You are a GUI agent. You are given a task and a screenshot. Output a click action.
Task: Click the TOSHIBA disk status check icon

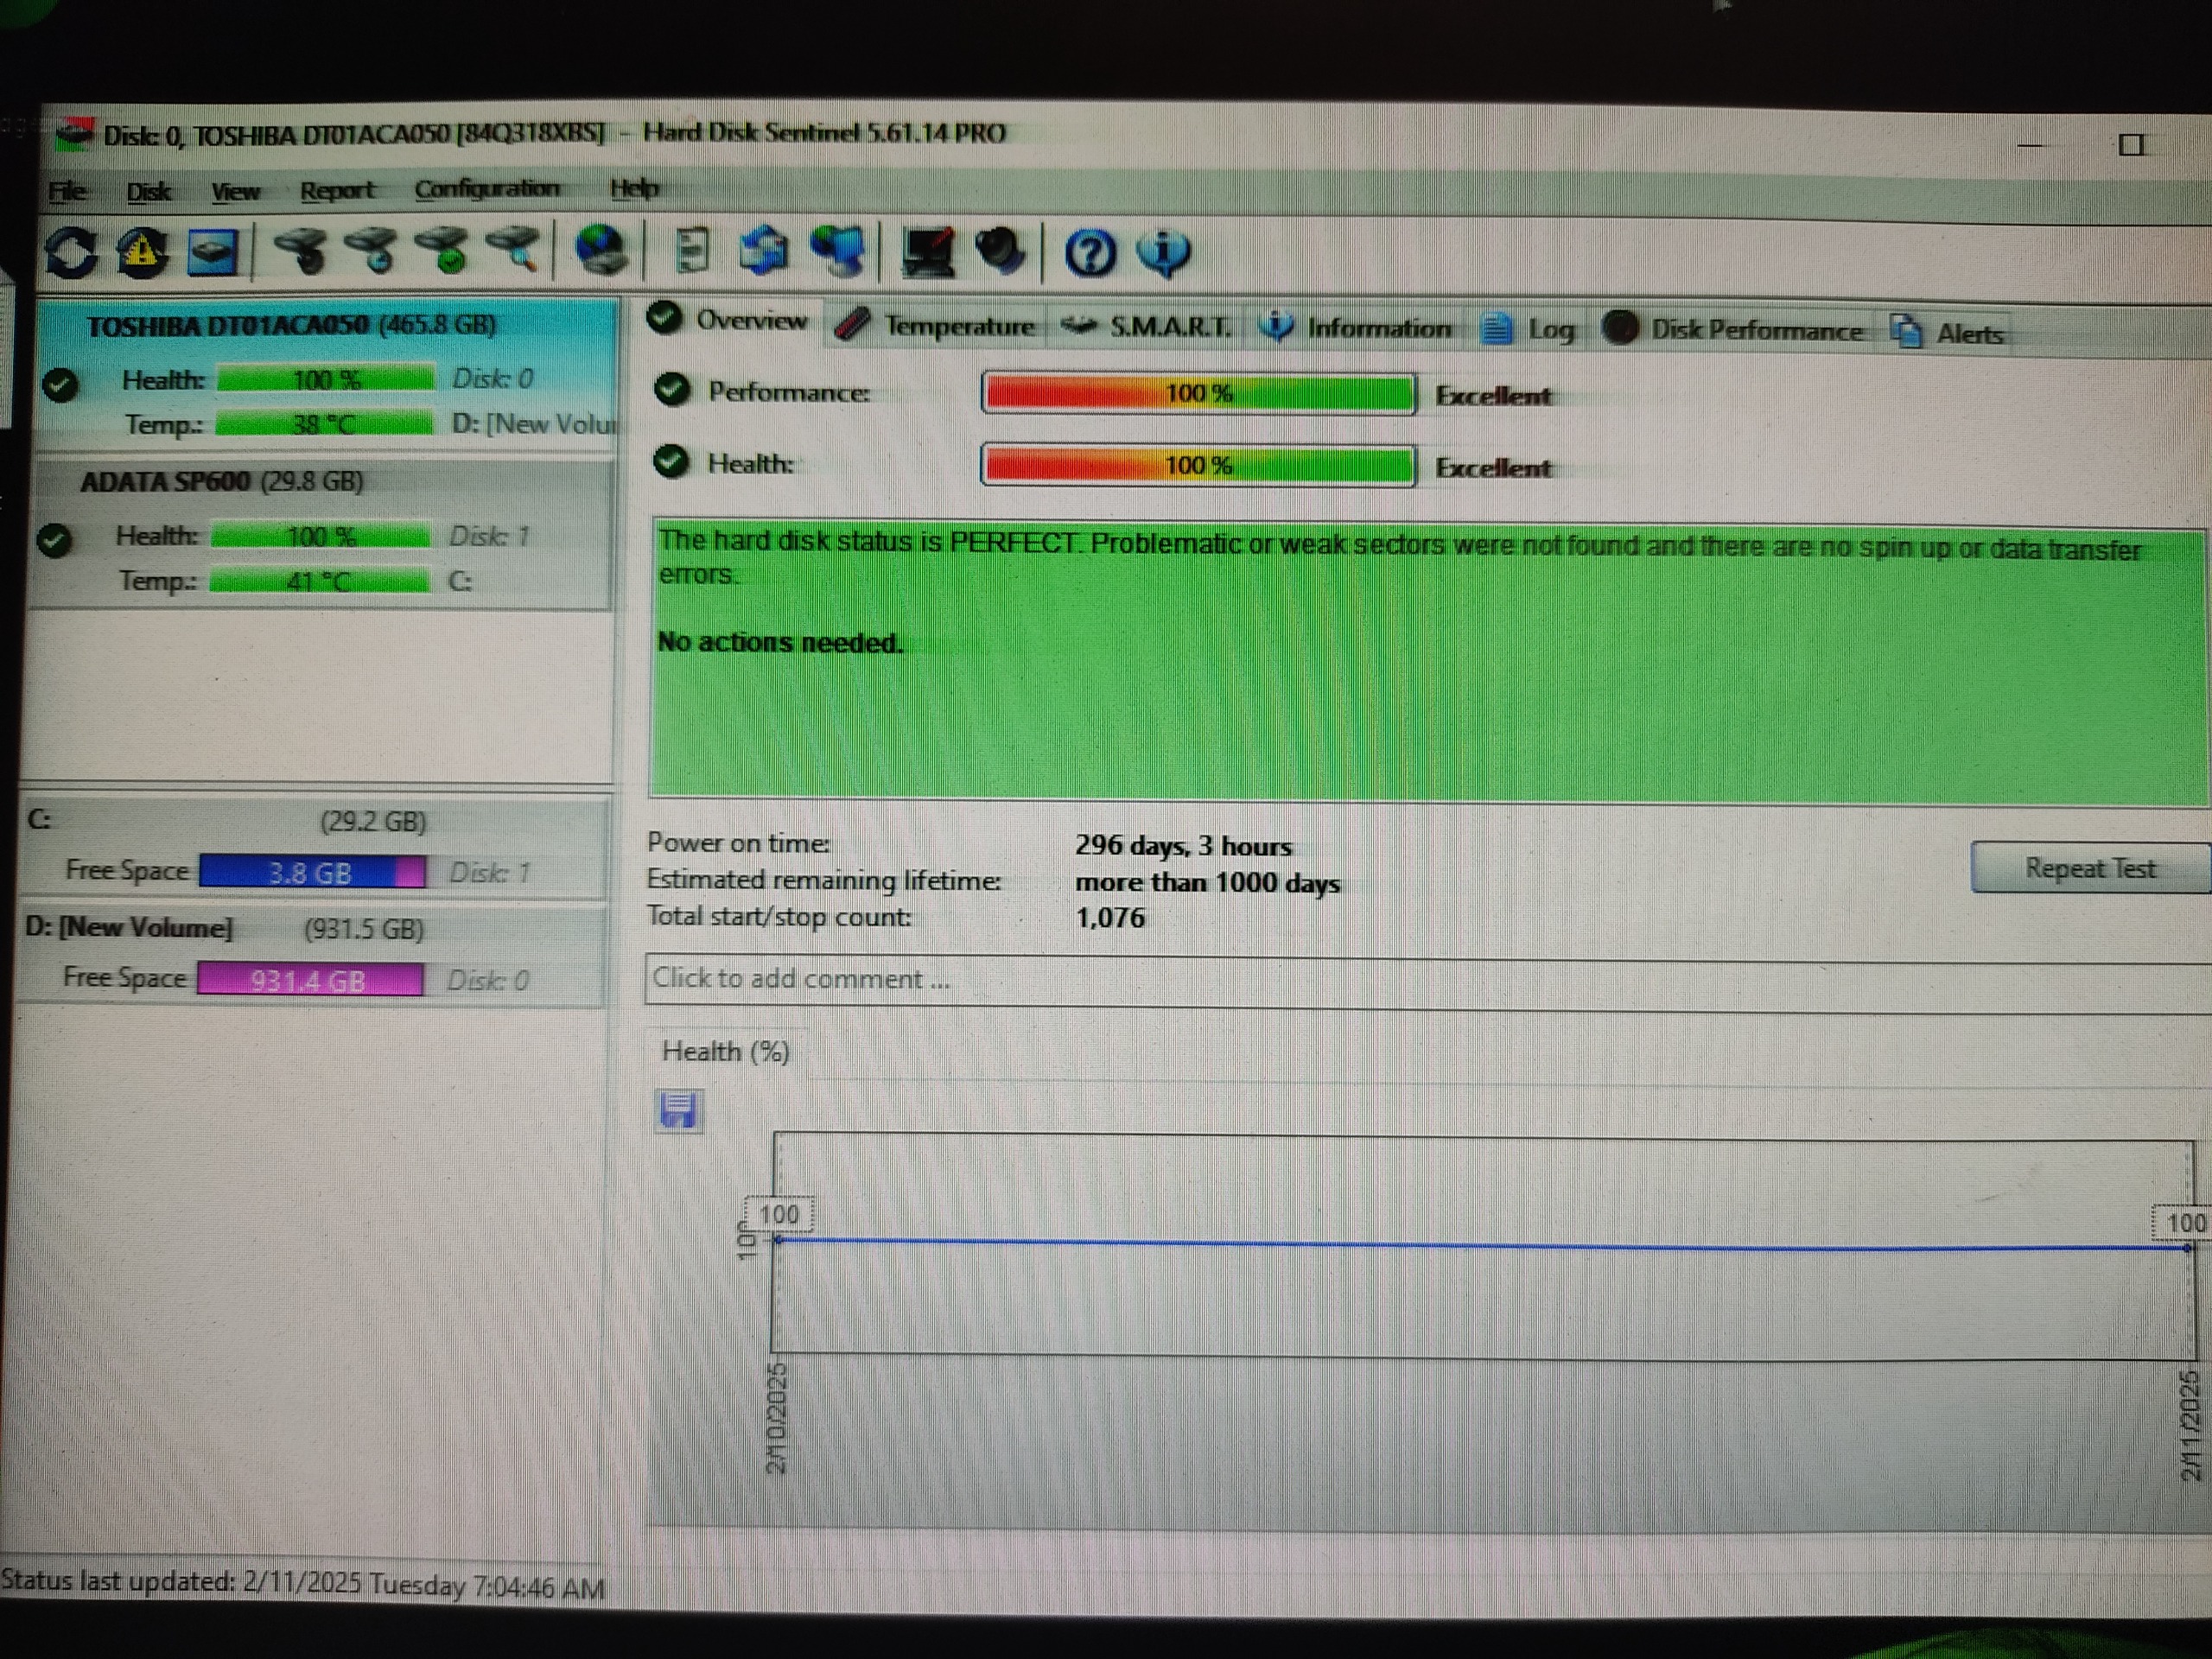tap(61, 385)
